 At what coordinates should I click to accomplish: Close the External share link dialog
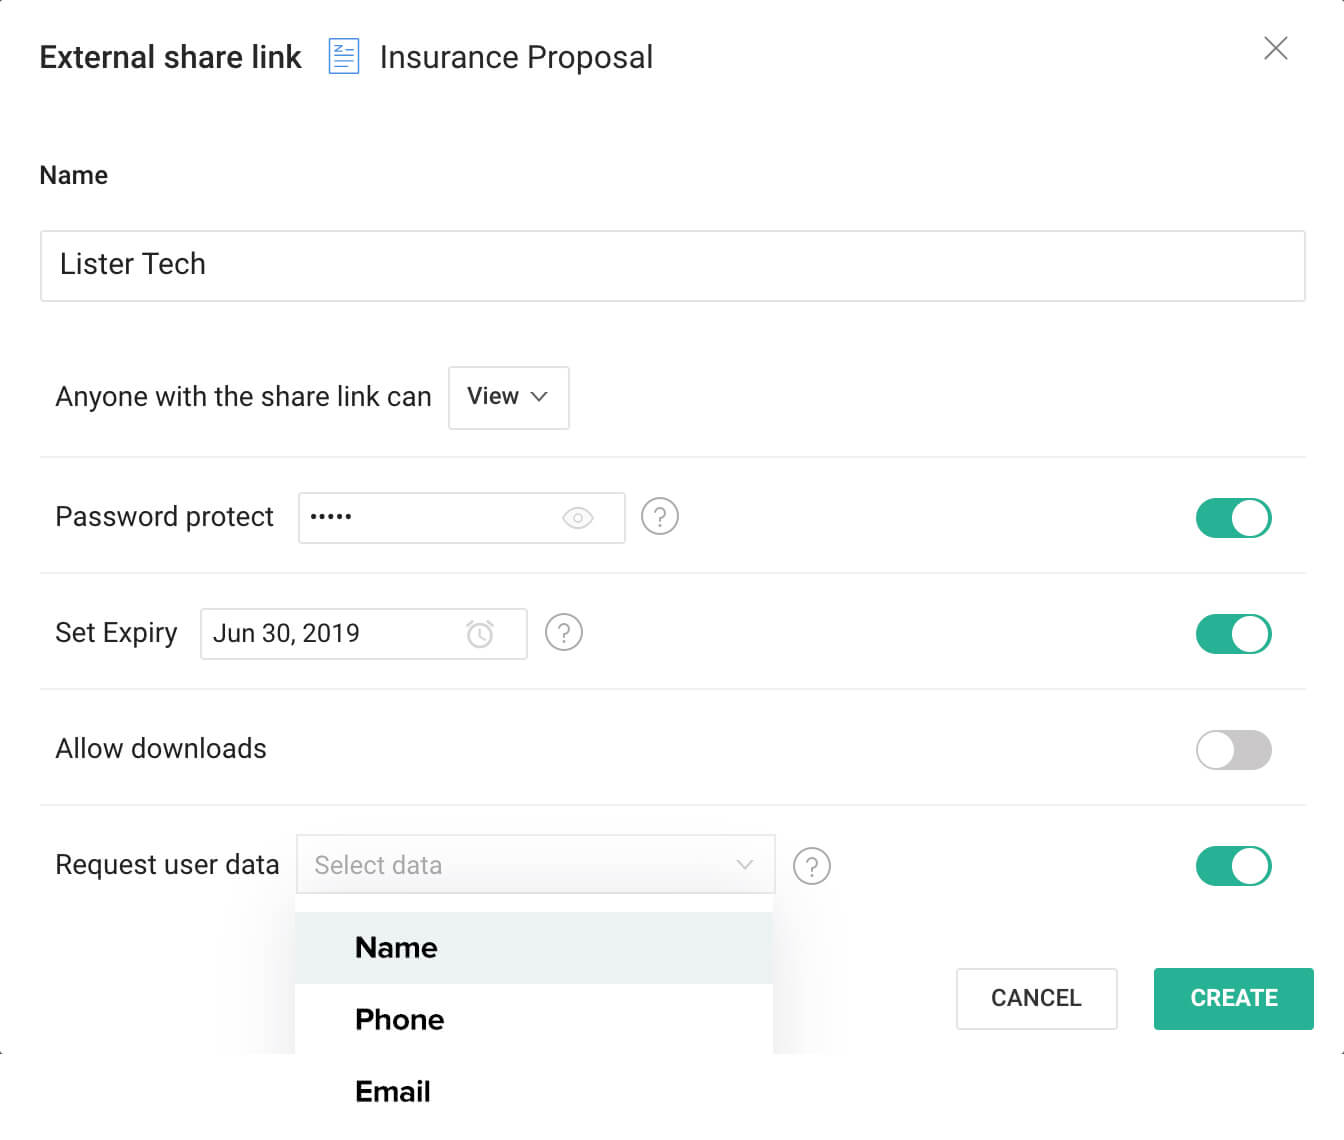1275,48
